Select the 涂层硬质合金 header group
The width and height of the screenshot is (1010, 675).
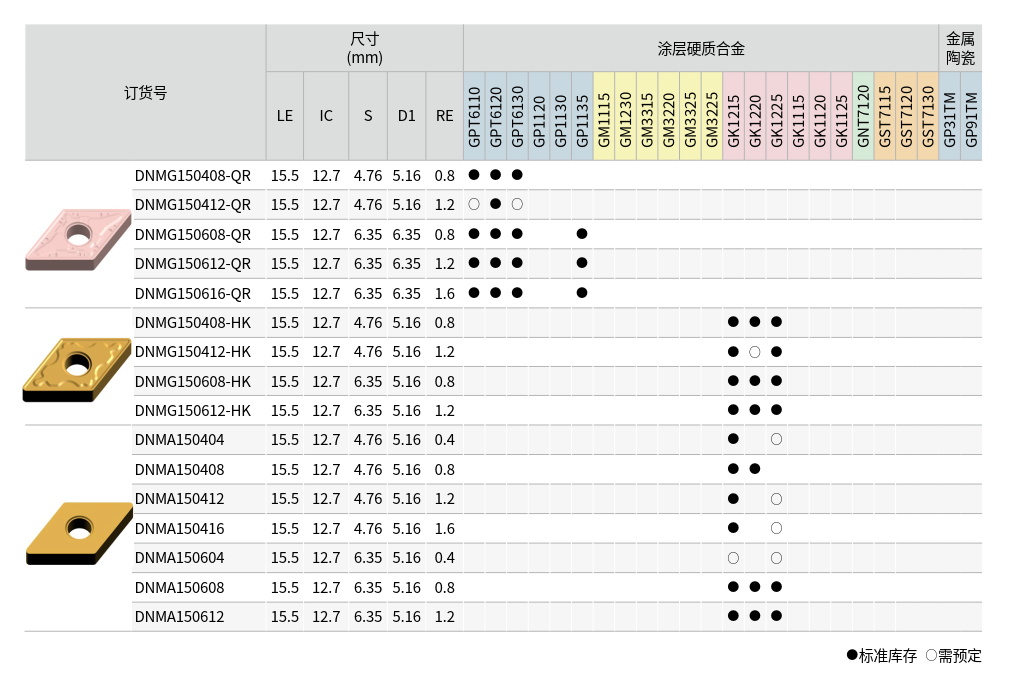coord(701,48)
